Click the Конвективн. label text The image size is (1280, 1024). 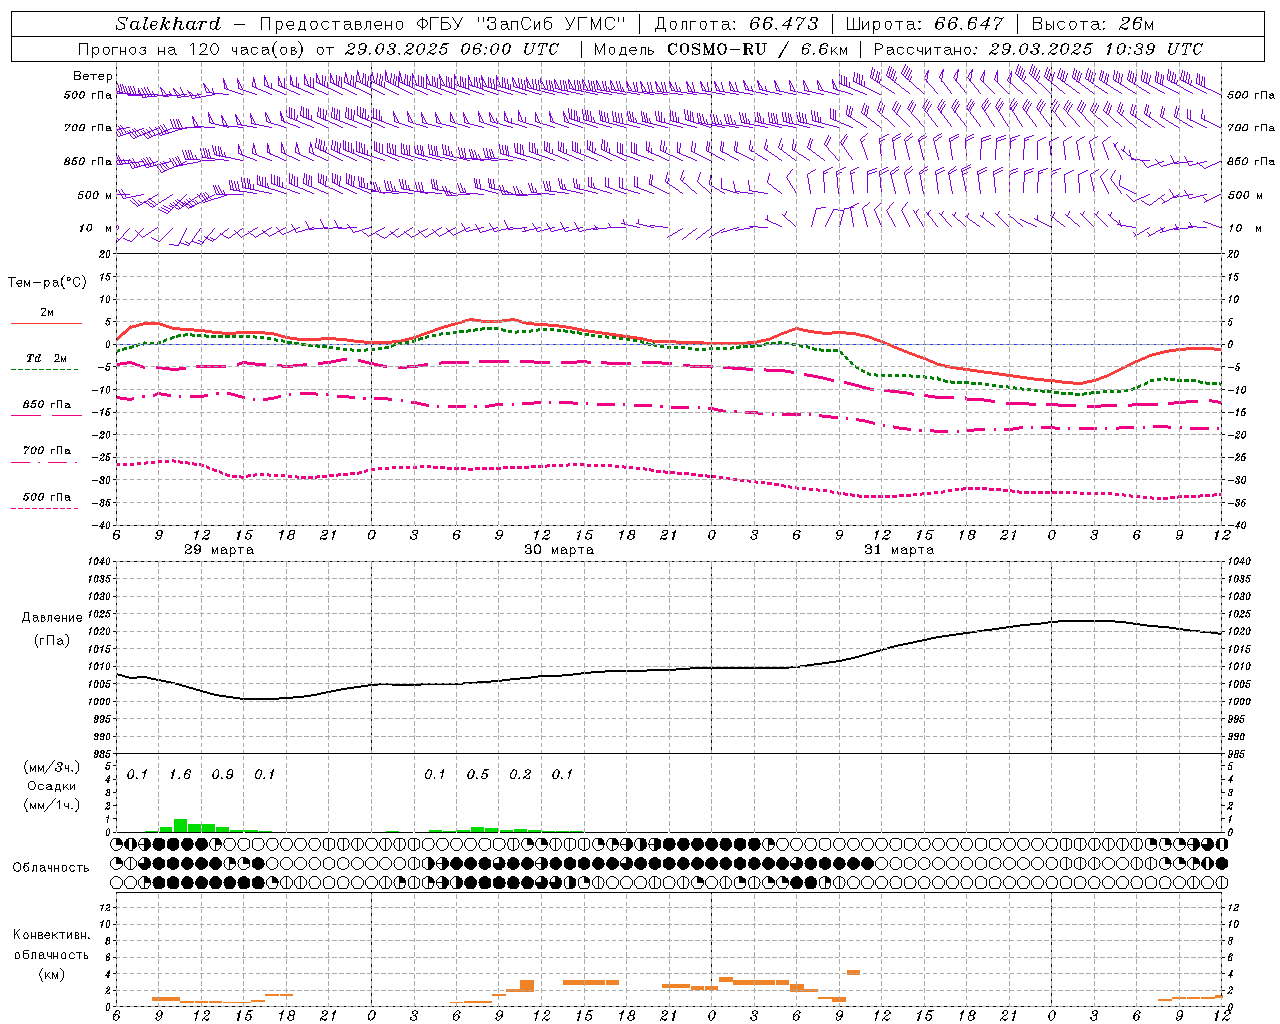52,935
